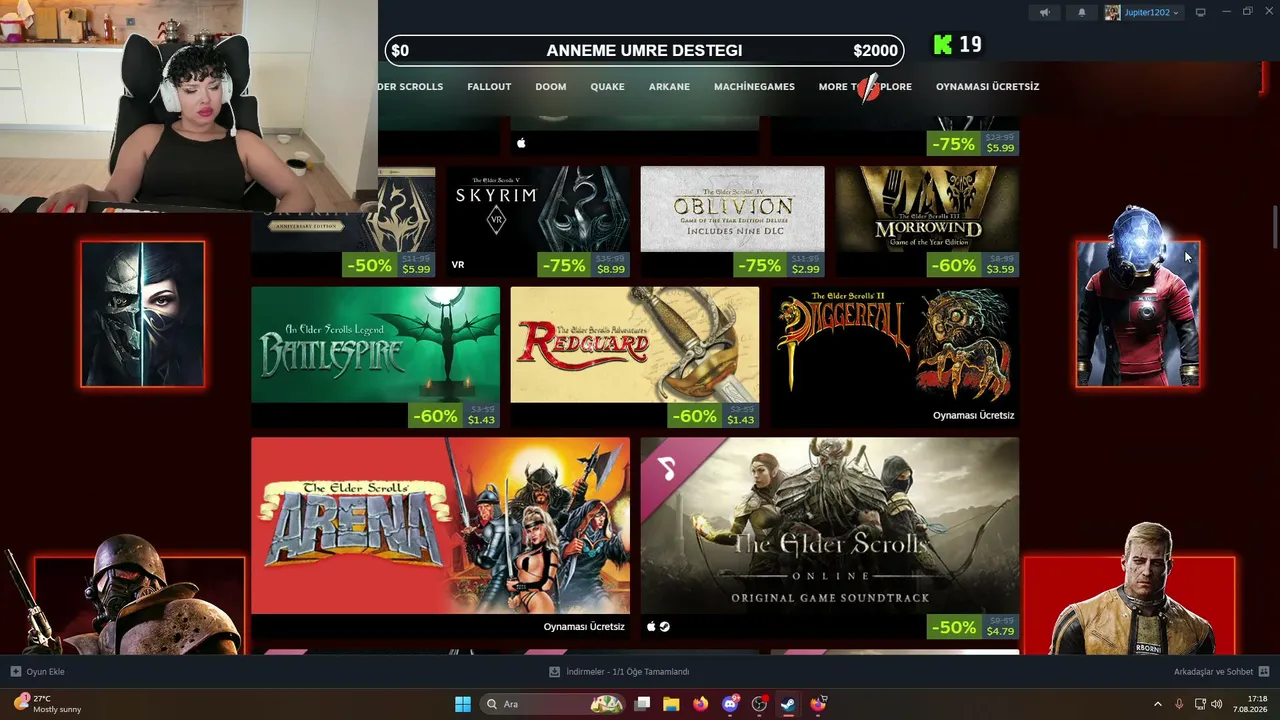1280x720 pixels.
Task: Open the Steam notifications bell
Action: click(x=1081, y=12)
